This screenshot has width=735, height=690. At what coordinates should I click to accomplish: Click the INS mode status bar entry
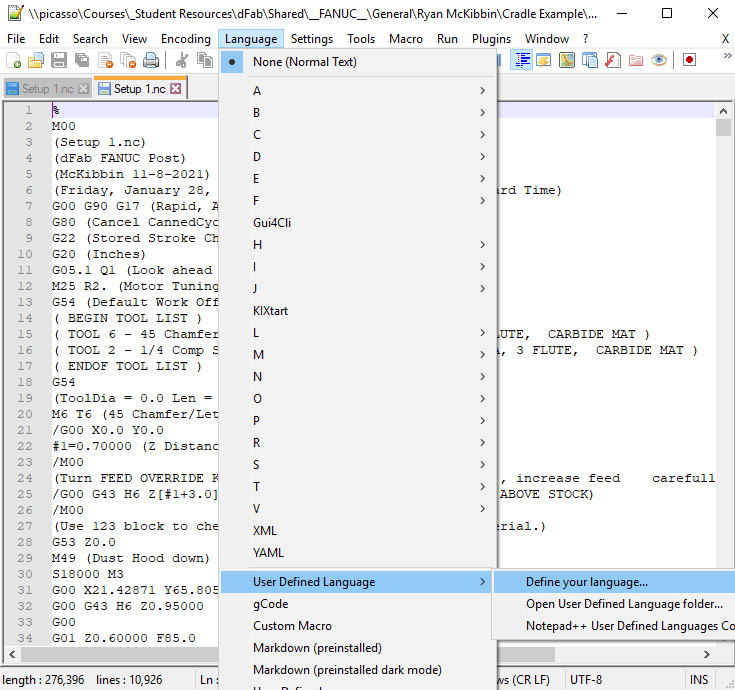click(x=698, y=680)
